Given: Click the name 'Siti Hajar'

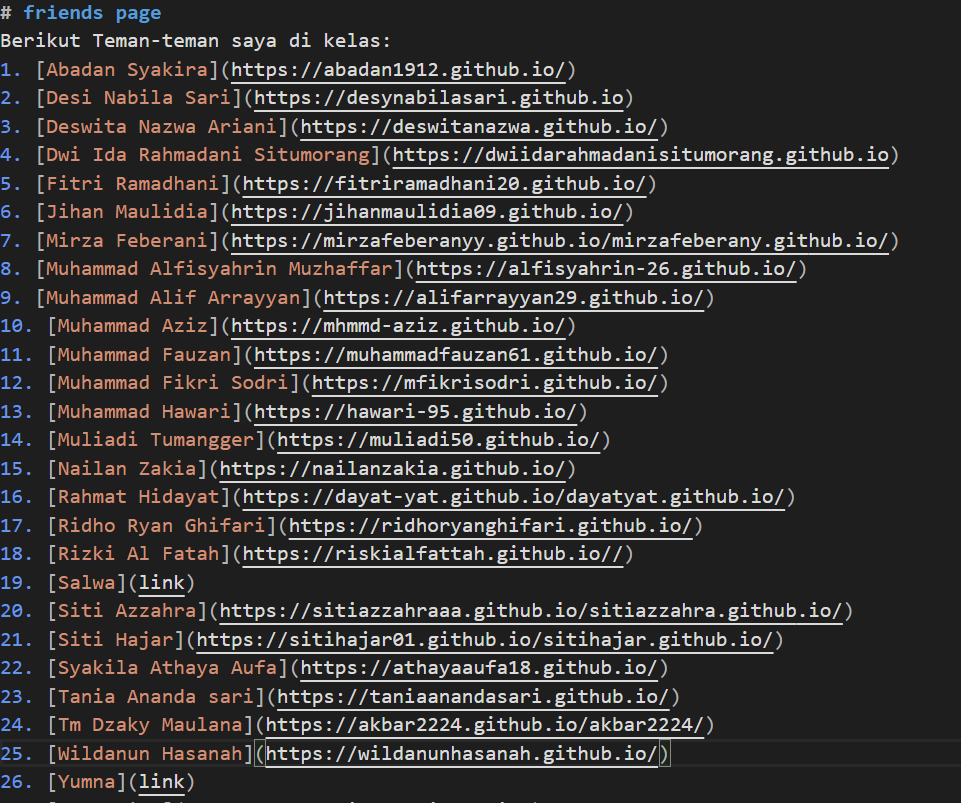Looking at the screenshot, I should coord(116,640).
